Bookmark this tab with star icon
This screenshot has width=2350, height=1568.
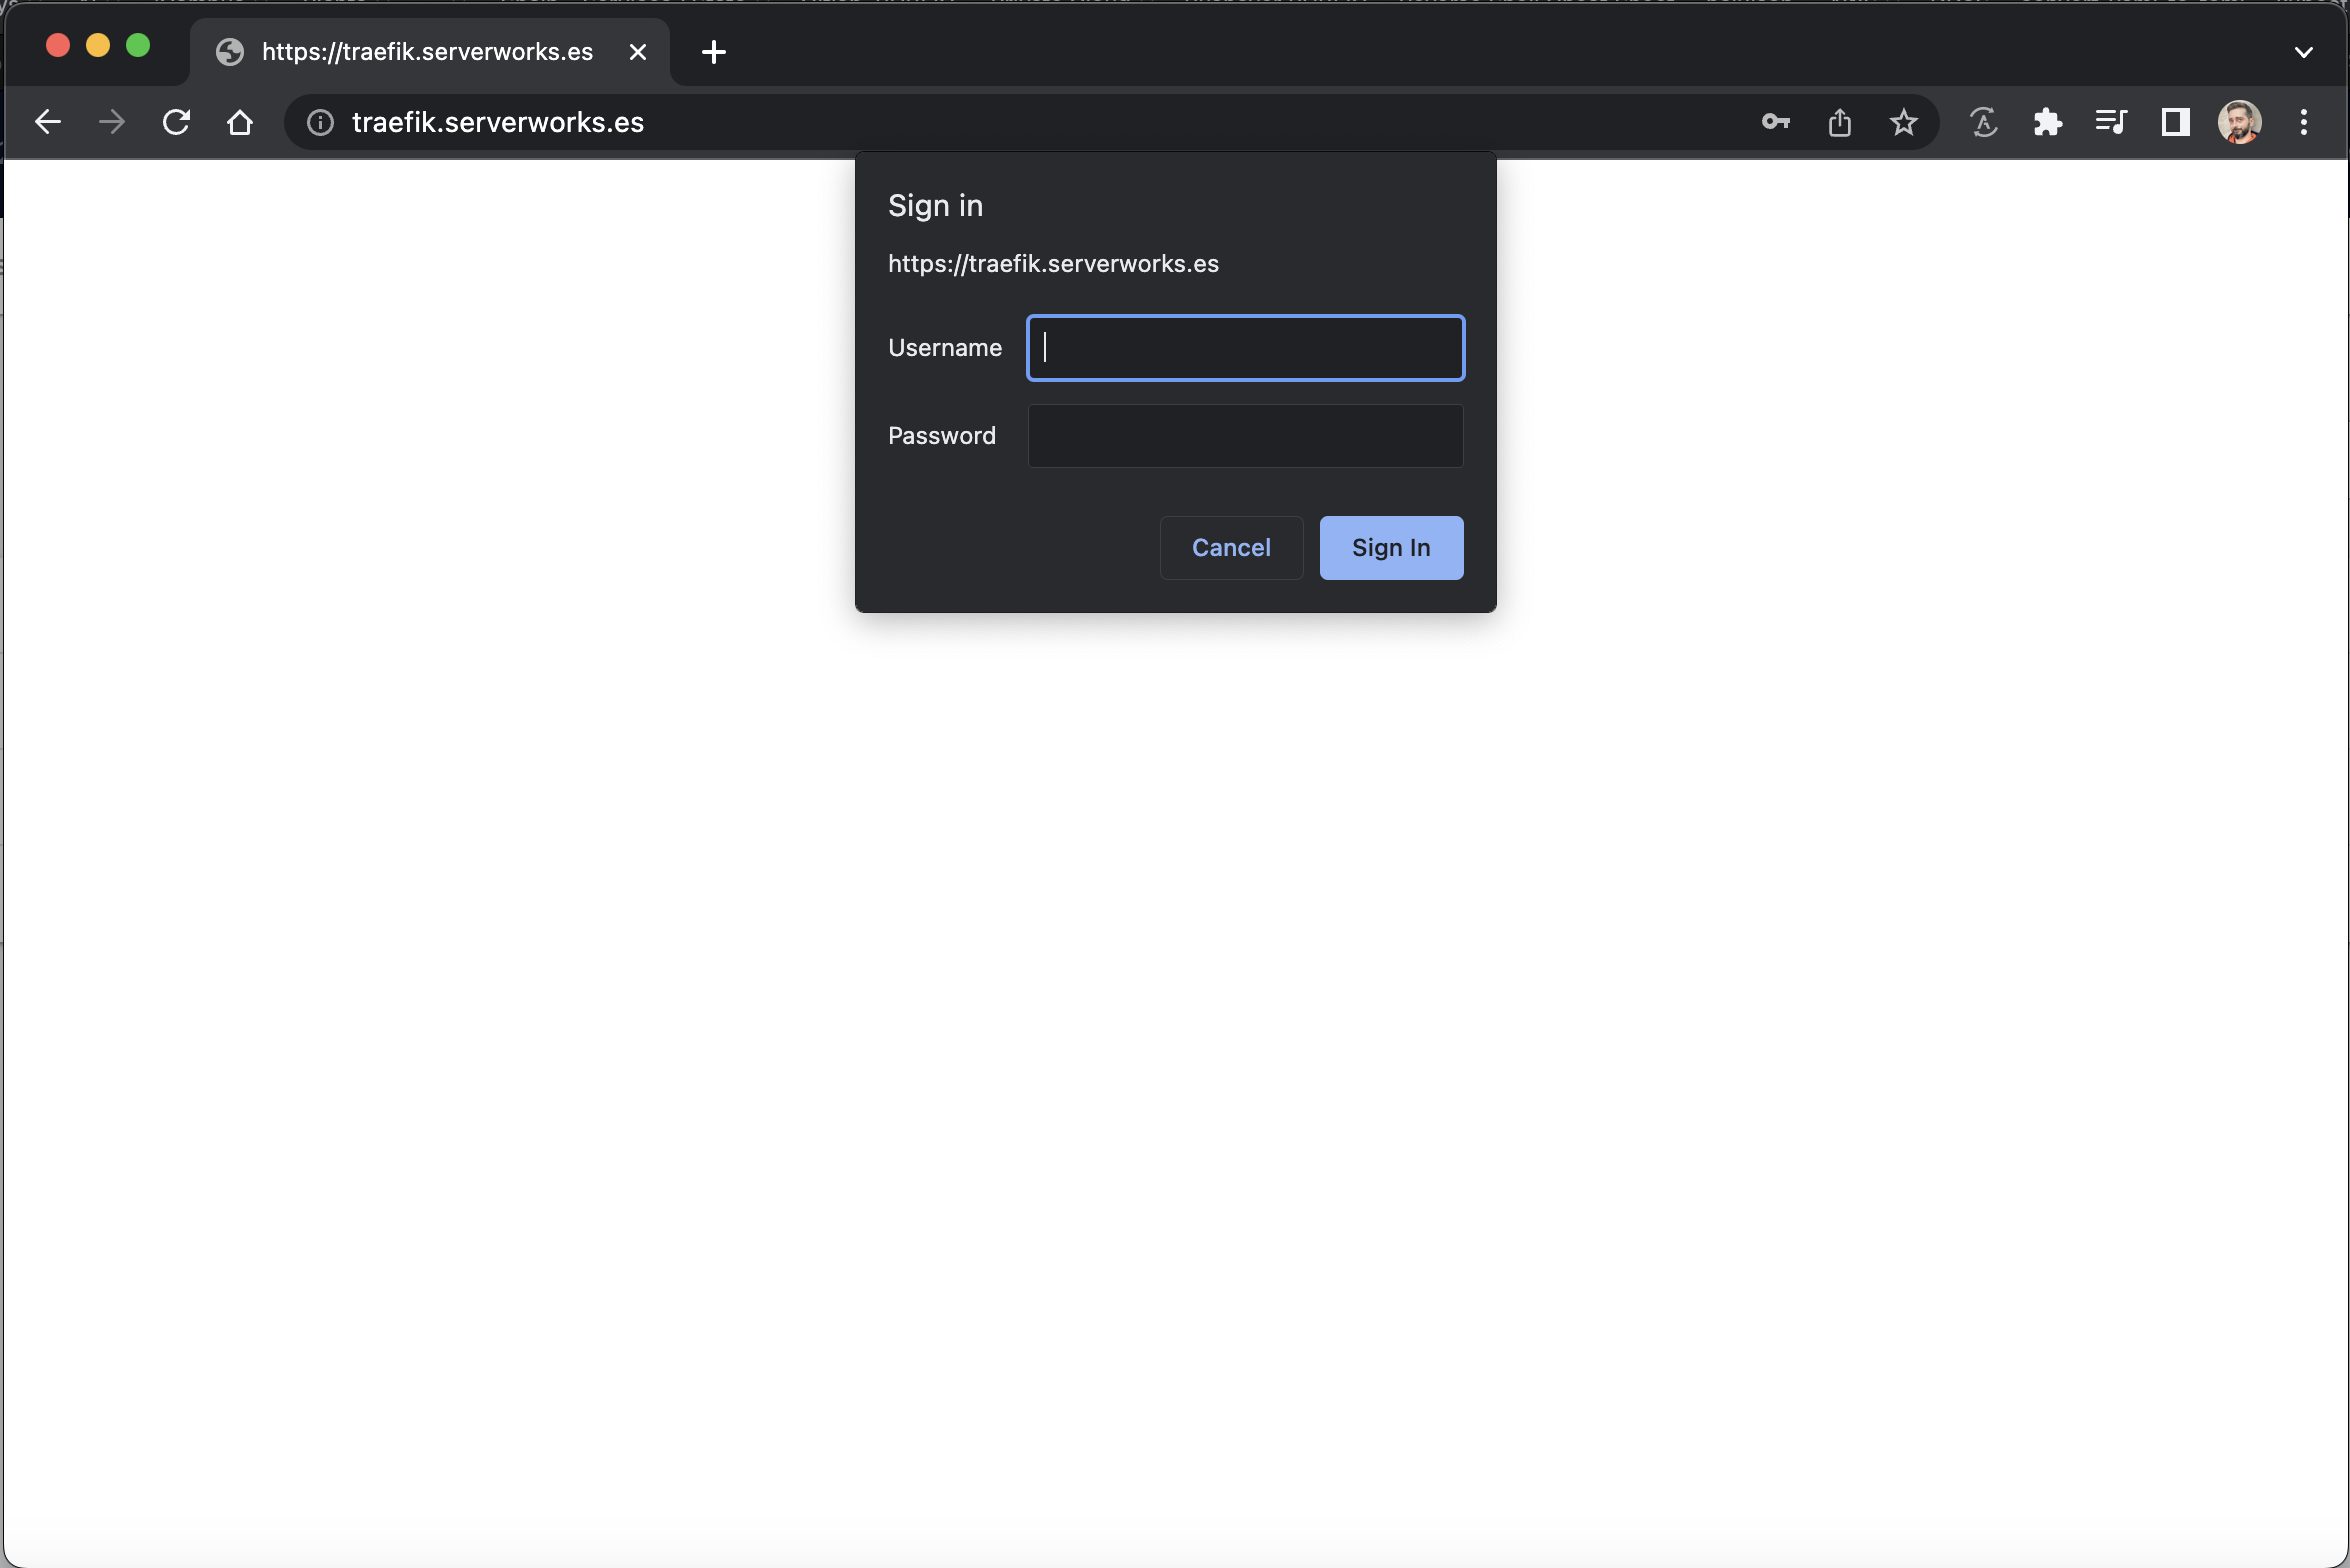1903,122
